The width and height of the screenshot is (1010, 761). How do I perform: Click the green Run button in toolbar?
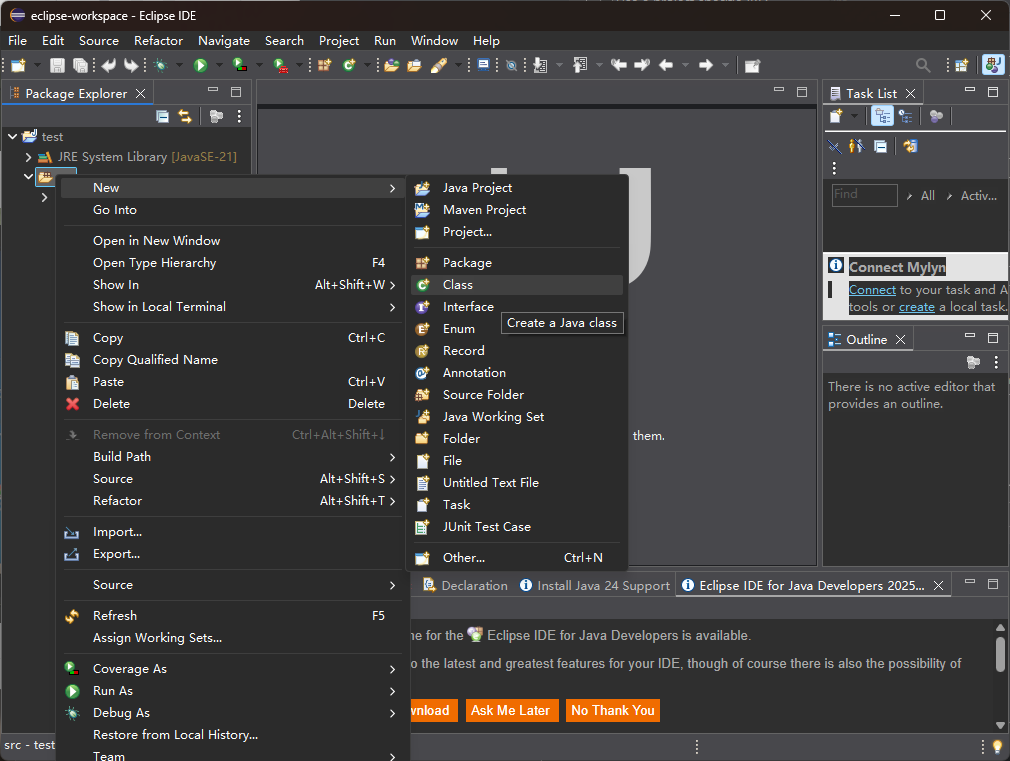[200, 65]
